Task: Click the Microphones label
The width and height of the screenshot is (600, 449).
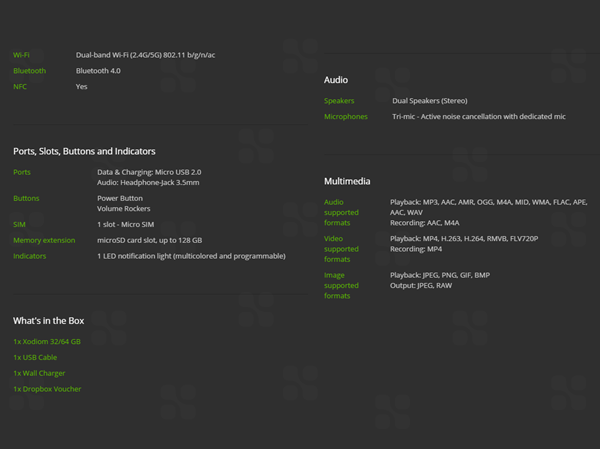Action: [x=345, y=117]
